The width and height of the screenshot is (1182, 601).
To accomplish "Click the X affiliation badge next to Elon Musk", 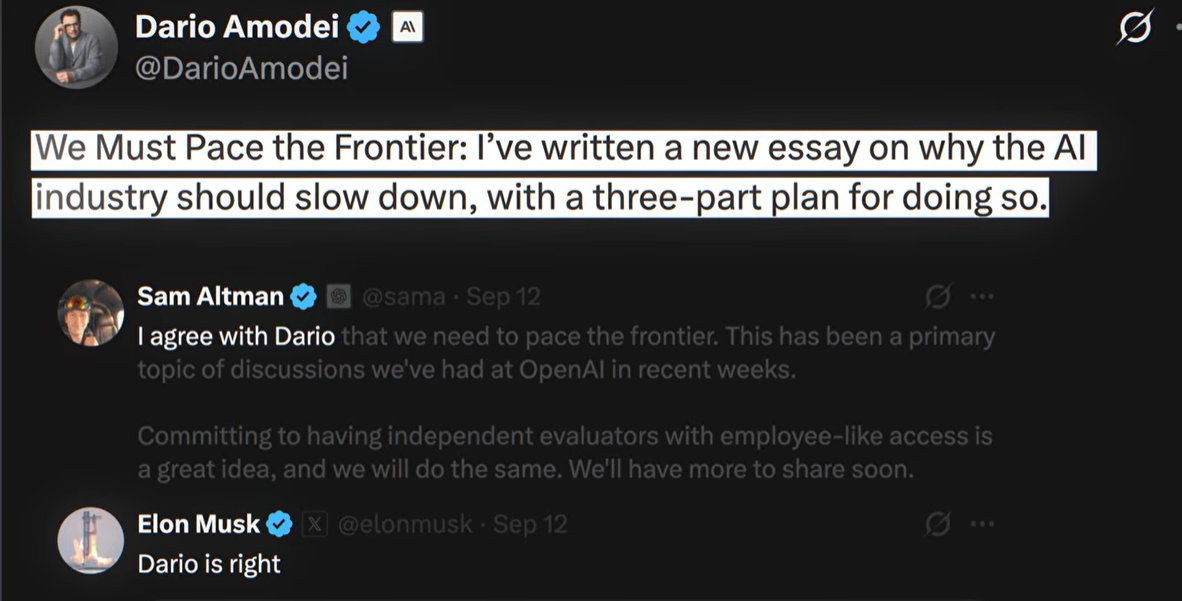I will tap(314, 523).
